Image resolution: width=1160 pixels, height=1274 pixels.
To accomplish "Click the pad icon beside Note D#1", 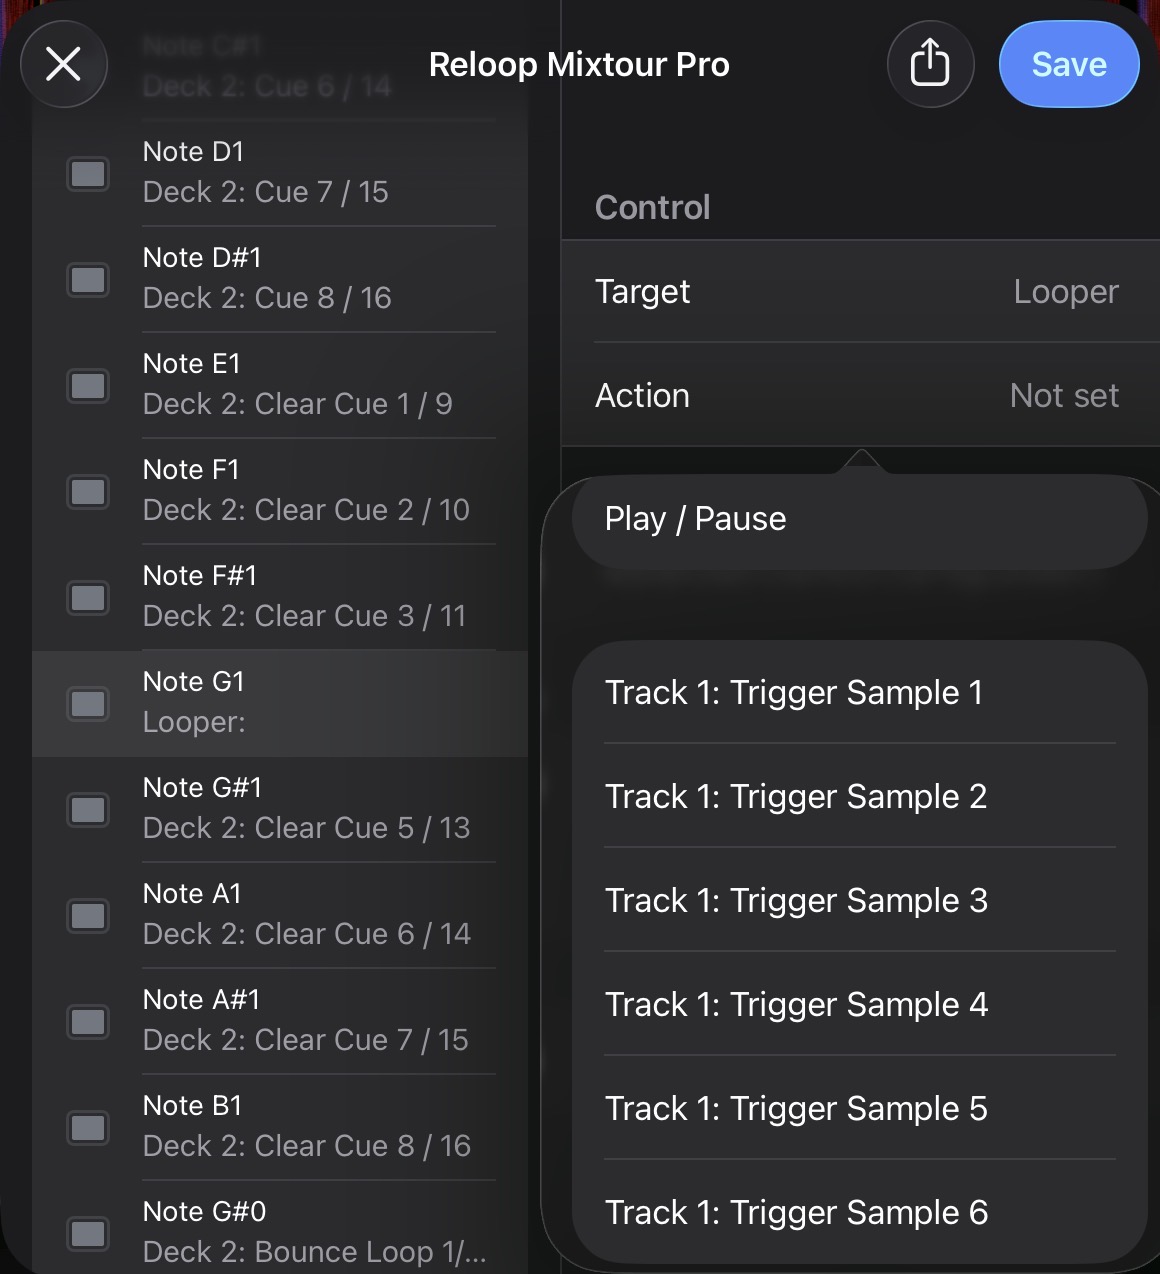I will 88,280.
